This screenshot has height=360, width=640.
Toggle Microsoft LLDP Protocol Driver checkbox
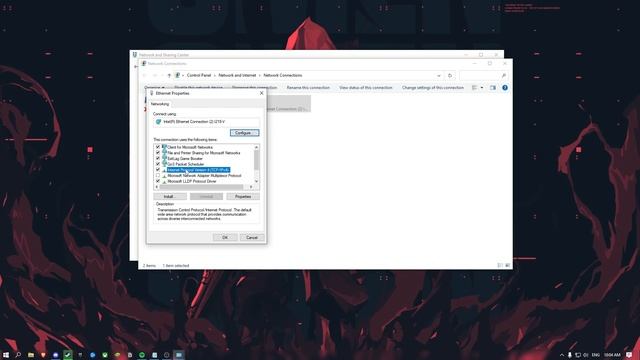(158, 181)
